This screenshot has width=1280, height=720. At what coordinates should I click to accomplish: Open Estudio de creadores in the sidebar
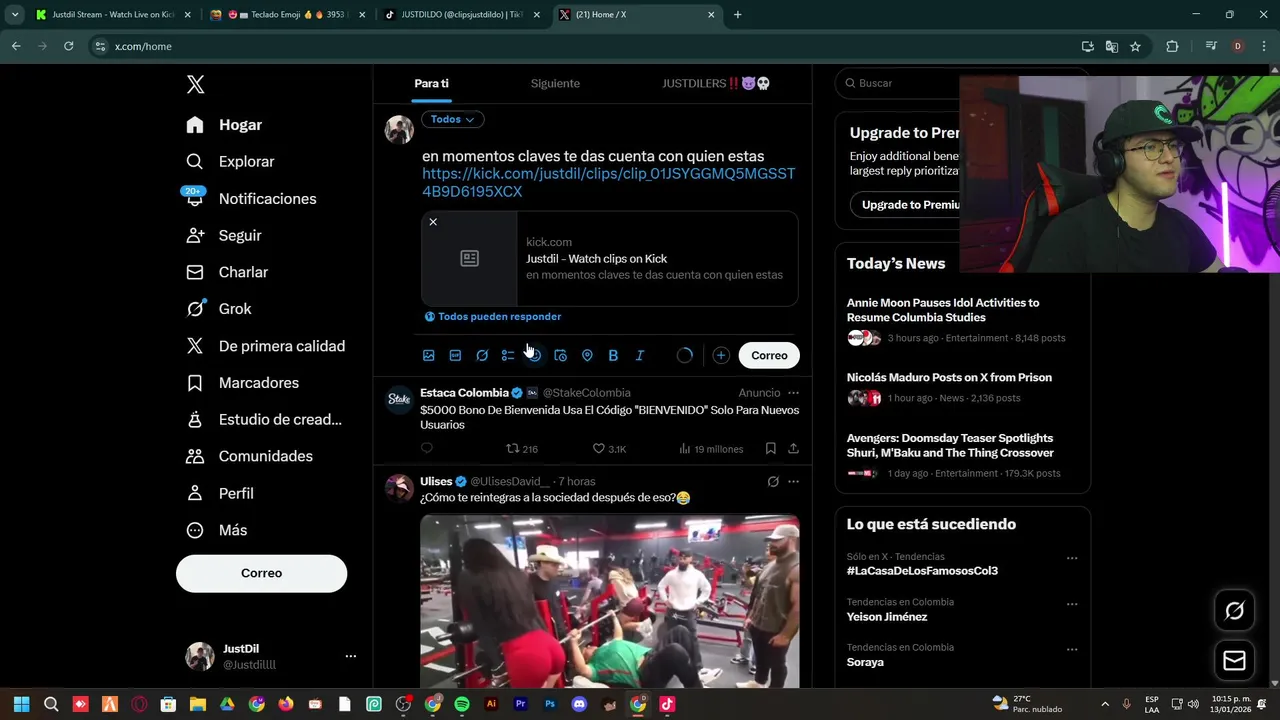[265, 419]
